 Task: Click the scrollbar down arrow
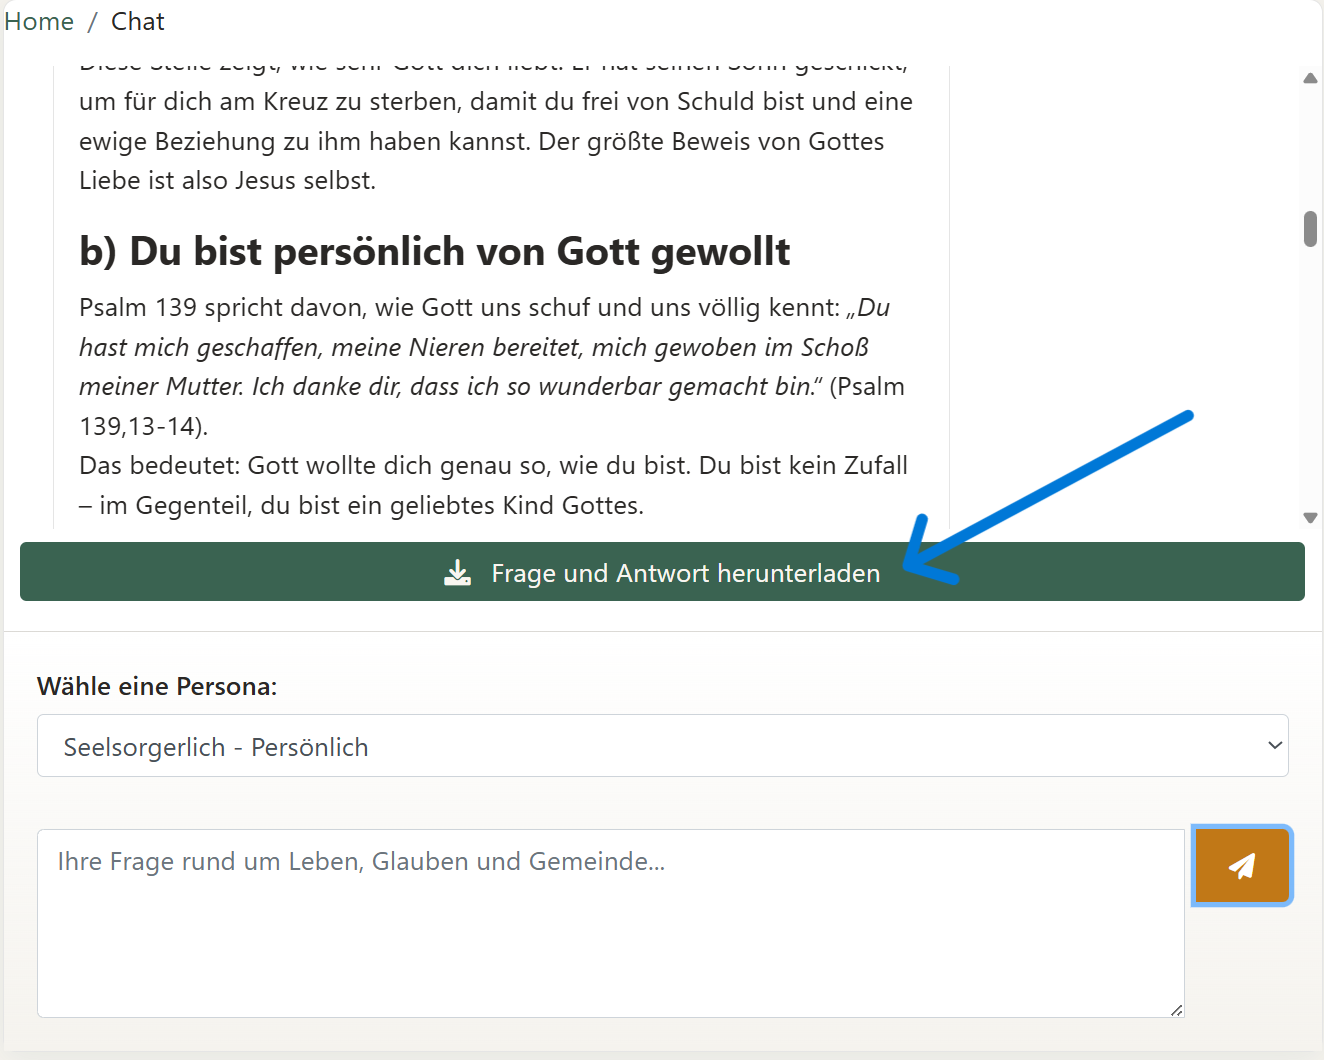pos(1310,518)
